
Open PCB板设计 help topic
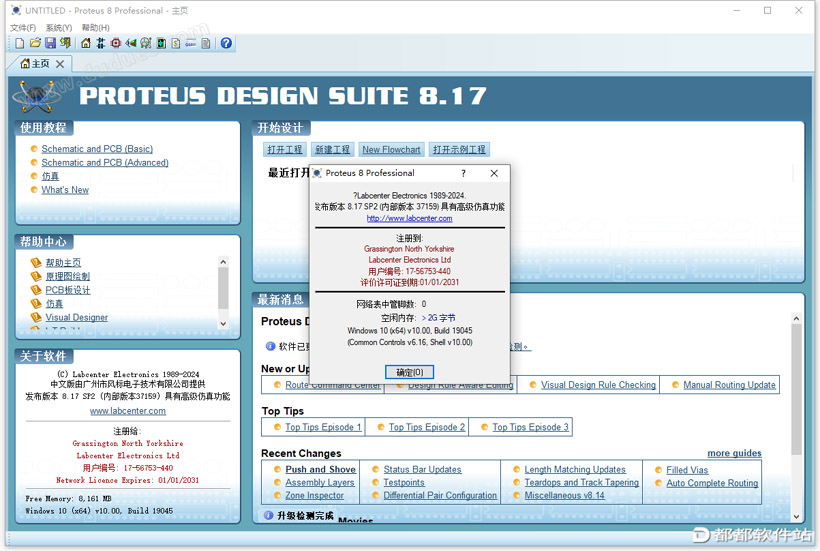coord(67,290)
